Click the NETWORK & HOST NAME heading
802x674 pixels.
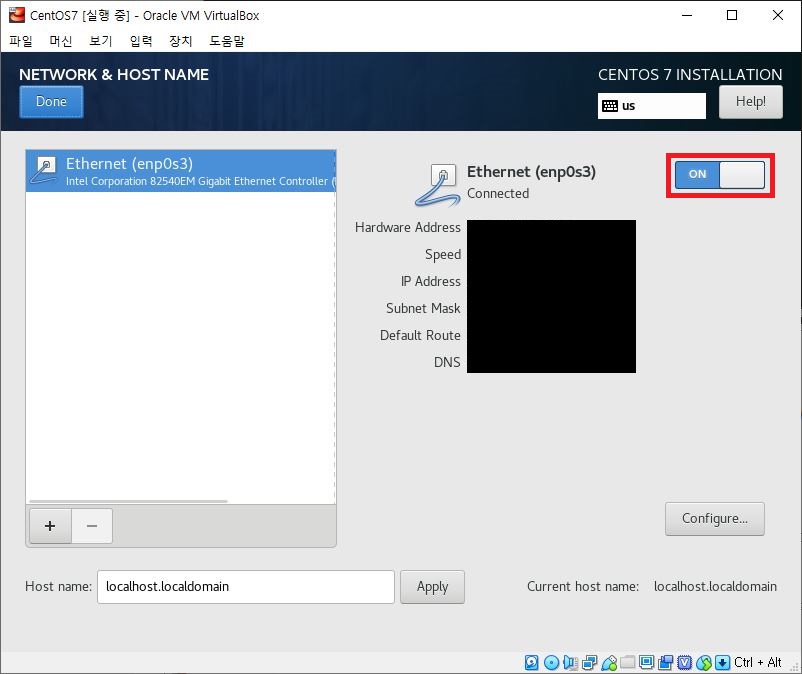114,75
